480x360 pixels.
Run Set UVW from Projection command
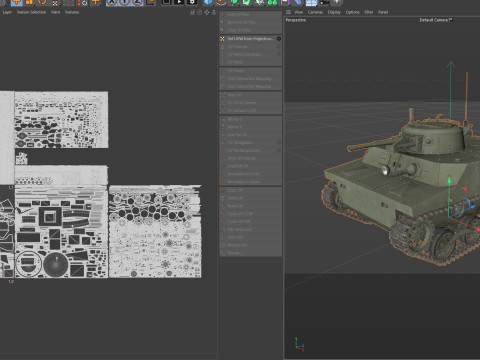tap(250, 39)
